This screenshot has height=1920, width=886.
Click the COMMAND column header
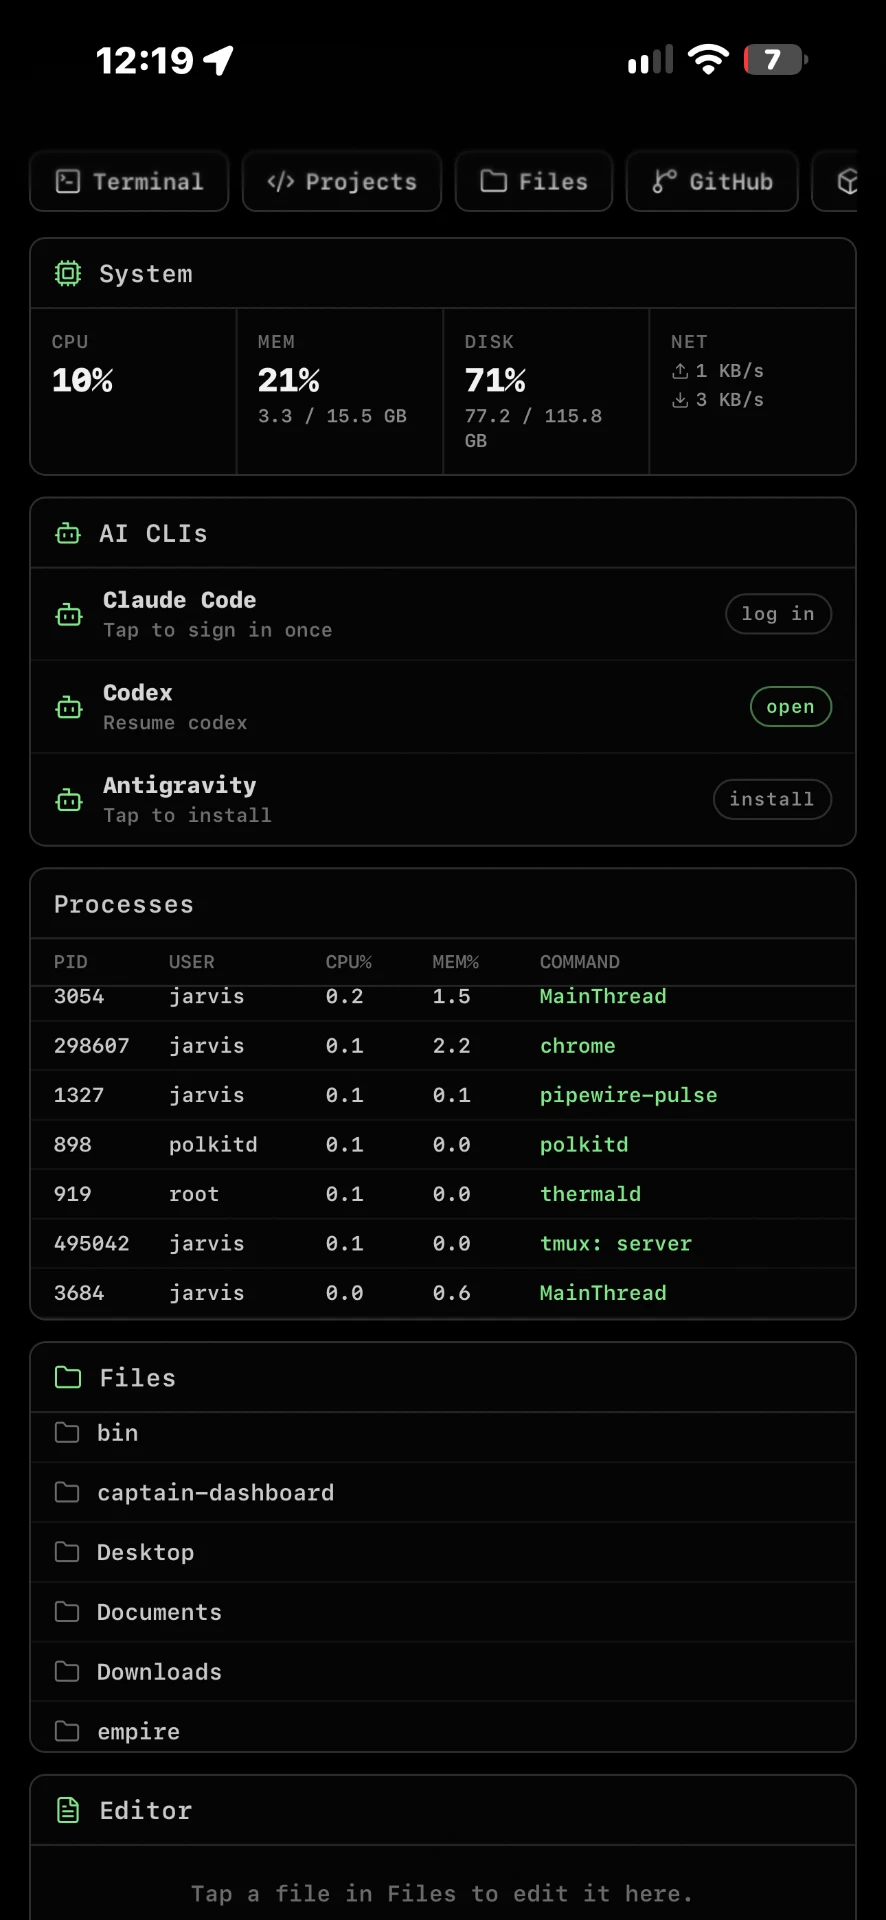coord(580,962)
